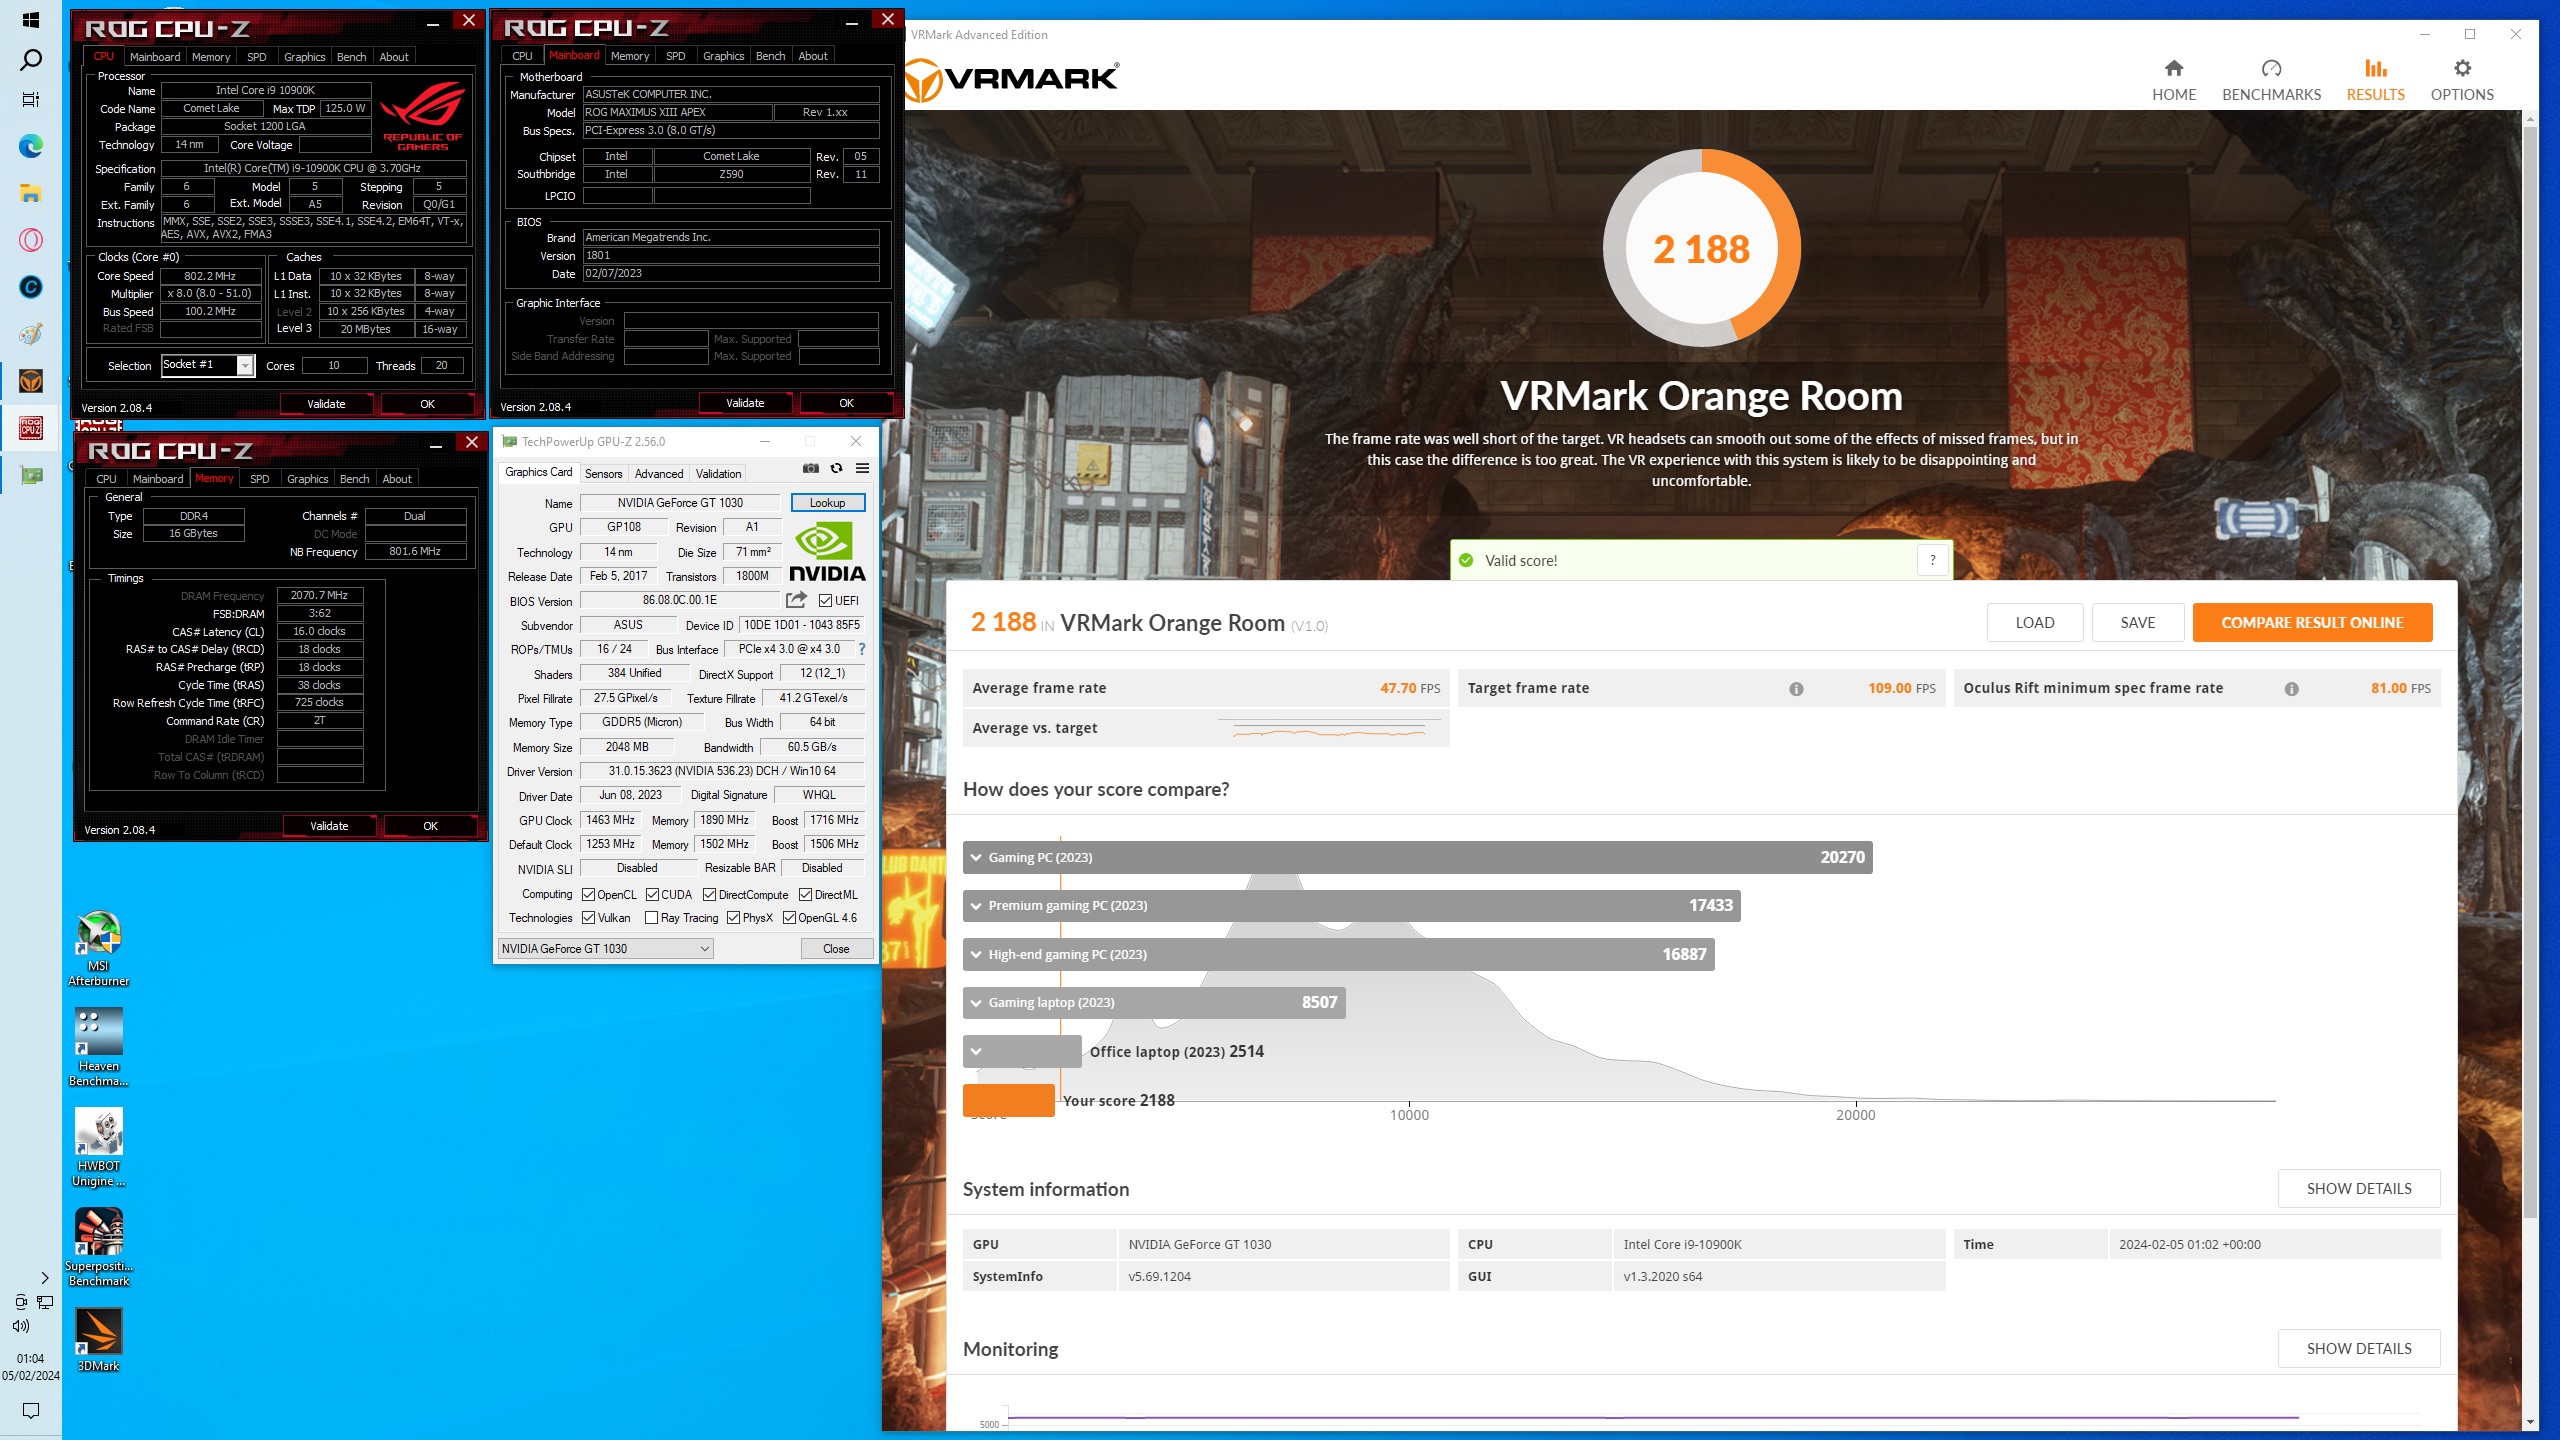Image resolution: width=2560 pixels, height=1440 pixels.
Task: Click the Lookup button in GPU-Z
Action: (x=827, y=503)
